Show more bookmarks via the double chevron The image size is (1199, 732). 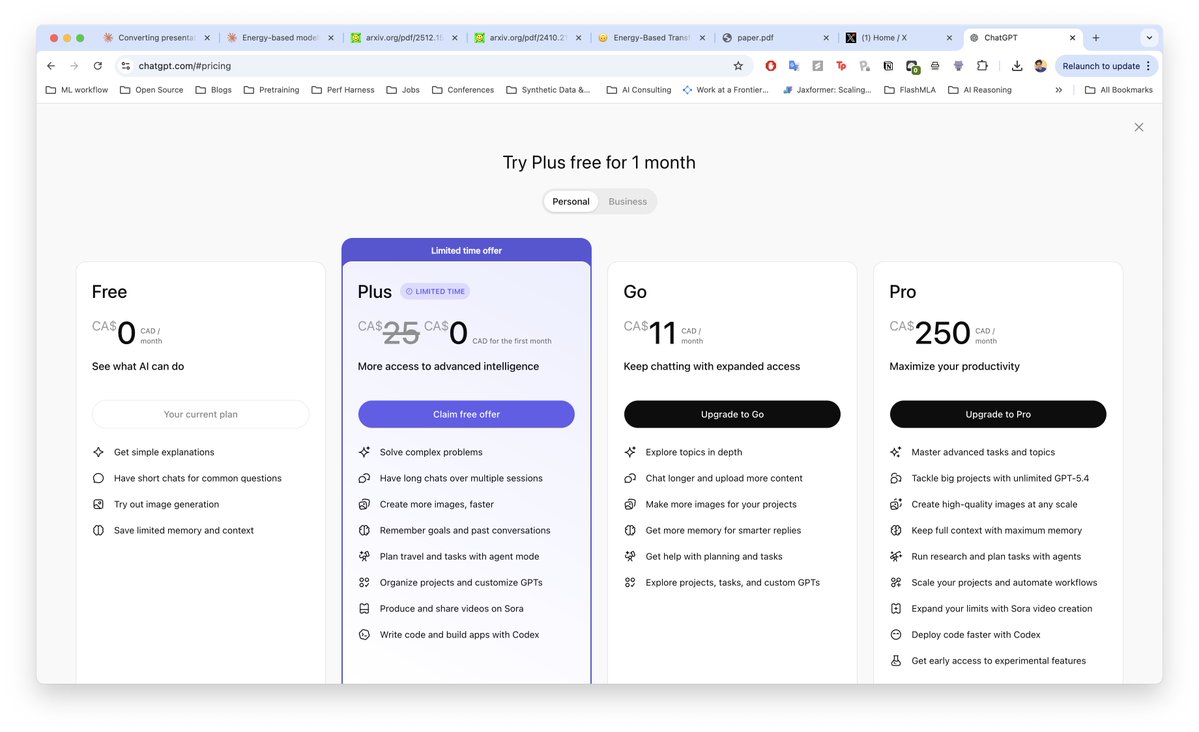[1058, 89]
